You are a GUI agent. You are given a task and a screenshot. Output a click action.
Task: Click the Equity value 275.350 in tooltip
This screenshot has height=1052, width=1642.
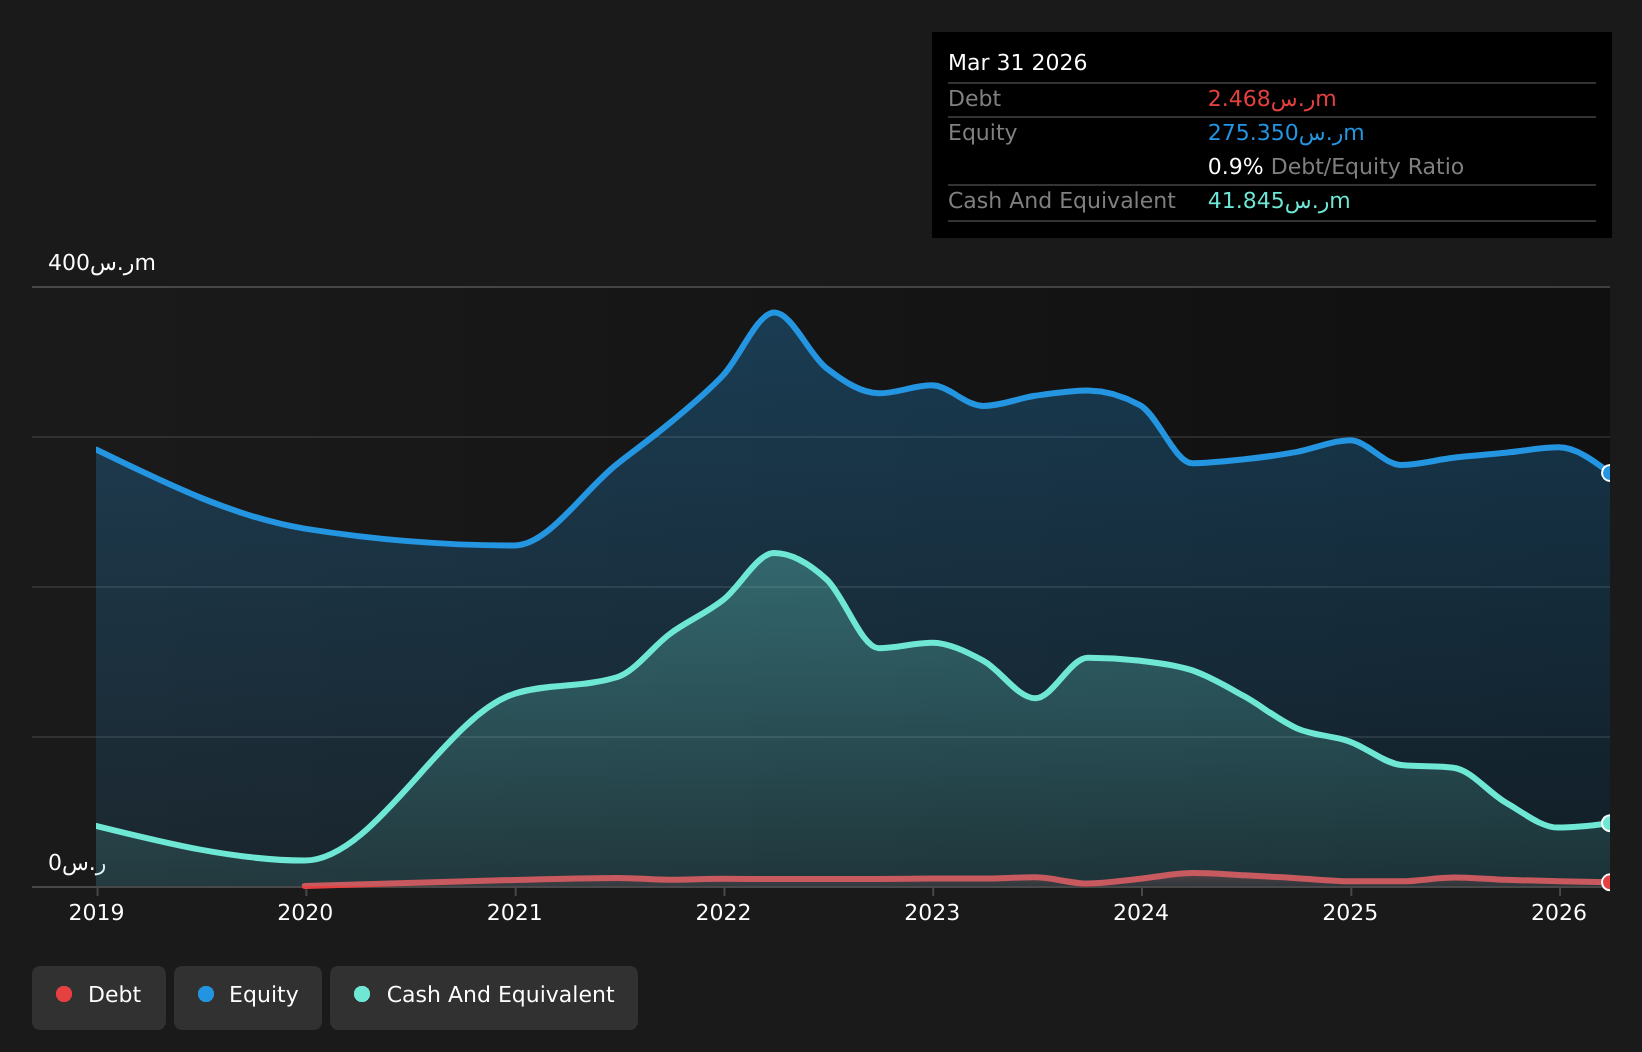pyautogui.click(x=1286, y=133)
